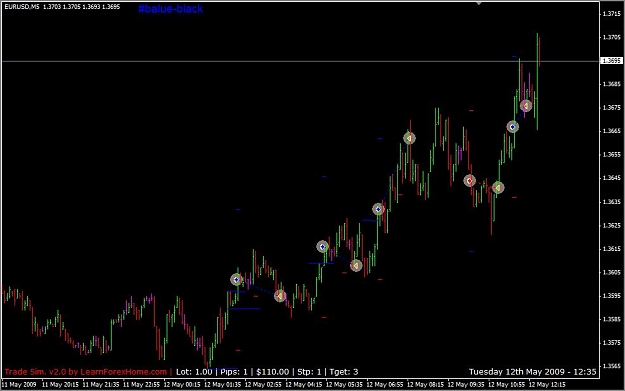
Task: Click the 1.3705 price scale label
Action: (x=611, y=37)
